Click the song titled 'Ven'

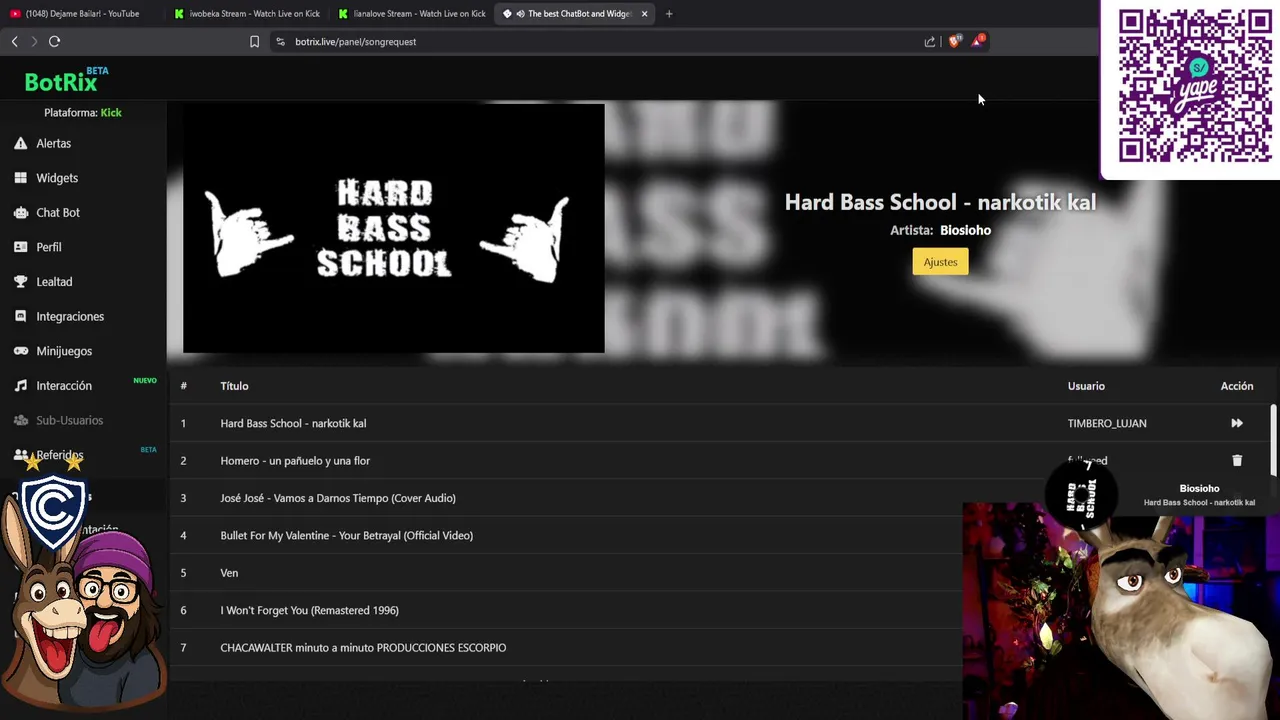tap(229, 573)
